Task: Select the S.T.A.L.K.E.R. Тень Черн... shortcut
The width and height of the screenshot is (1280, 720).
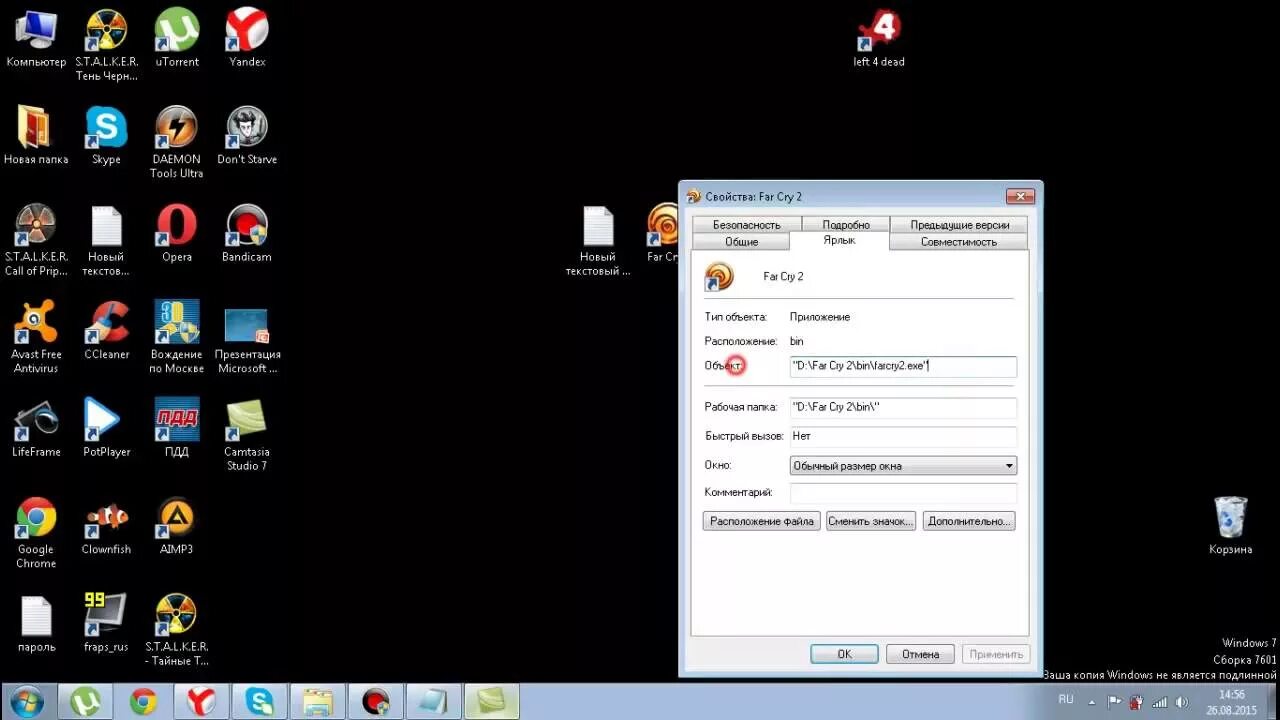Action: tap(107, 46)
